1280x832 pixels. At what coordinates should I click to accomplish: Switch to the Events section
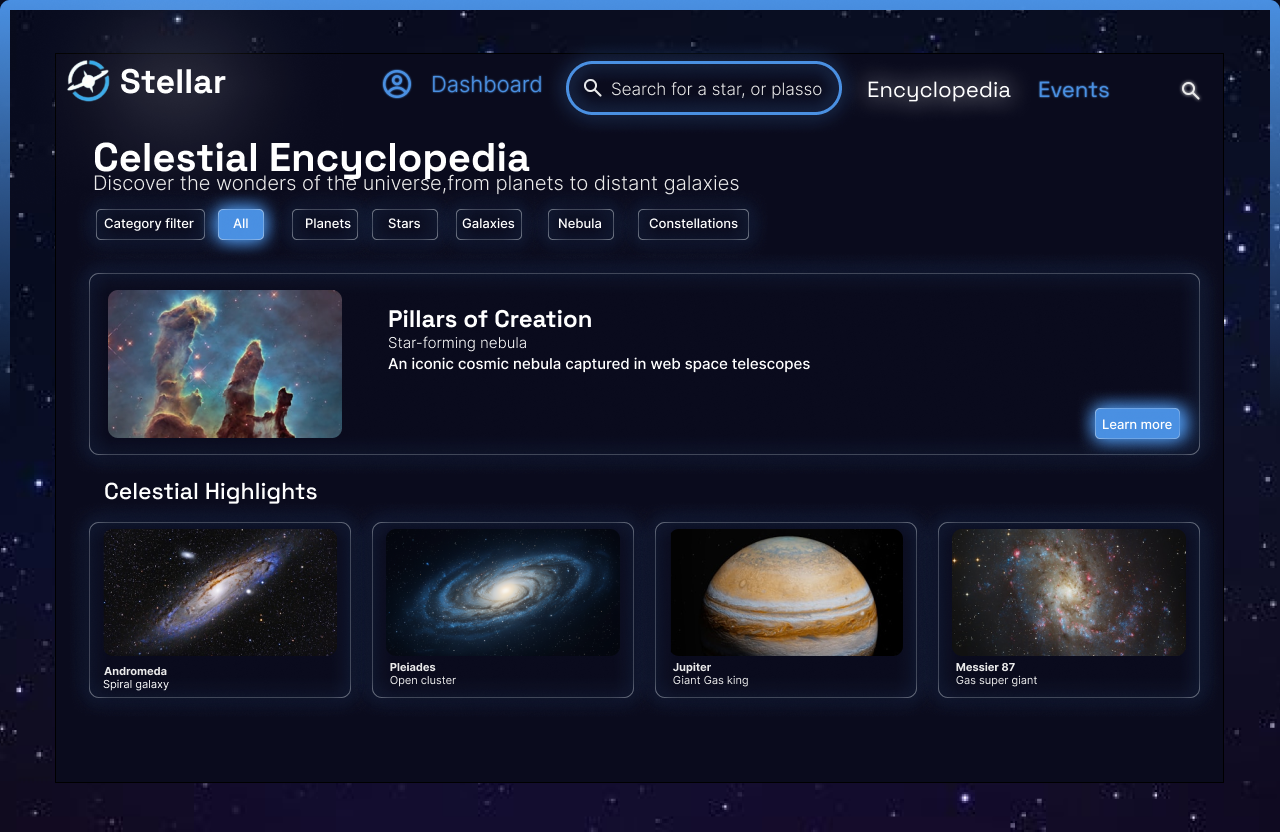point(1073,90)
